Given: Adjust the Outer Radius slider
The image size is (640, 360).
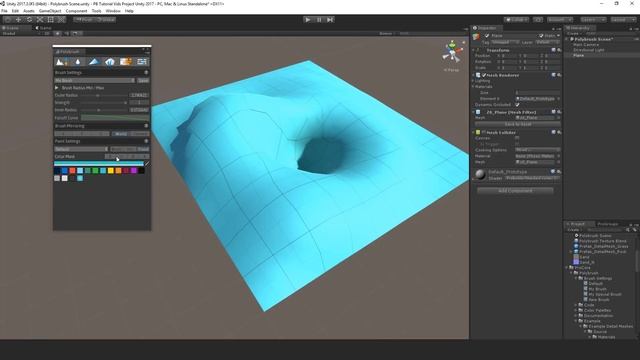Looking at the screenshot, I should [103, 96].
